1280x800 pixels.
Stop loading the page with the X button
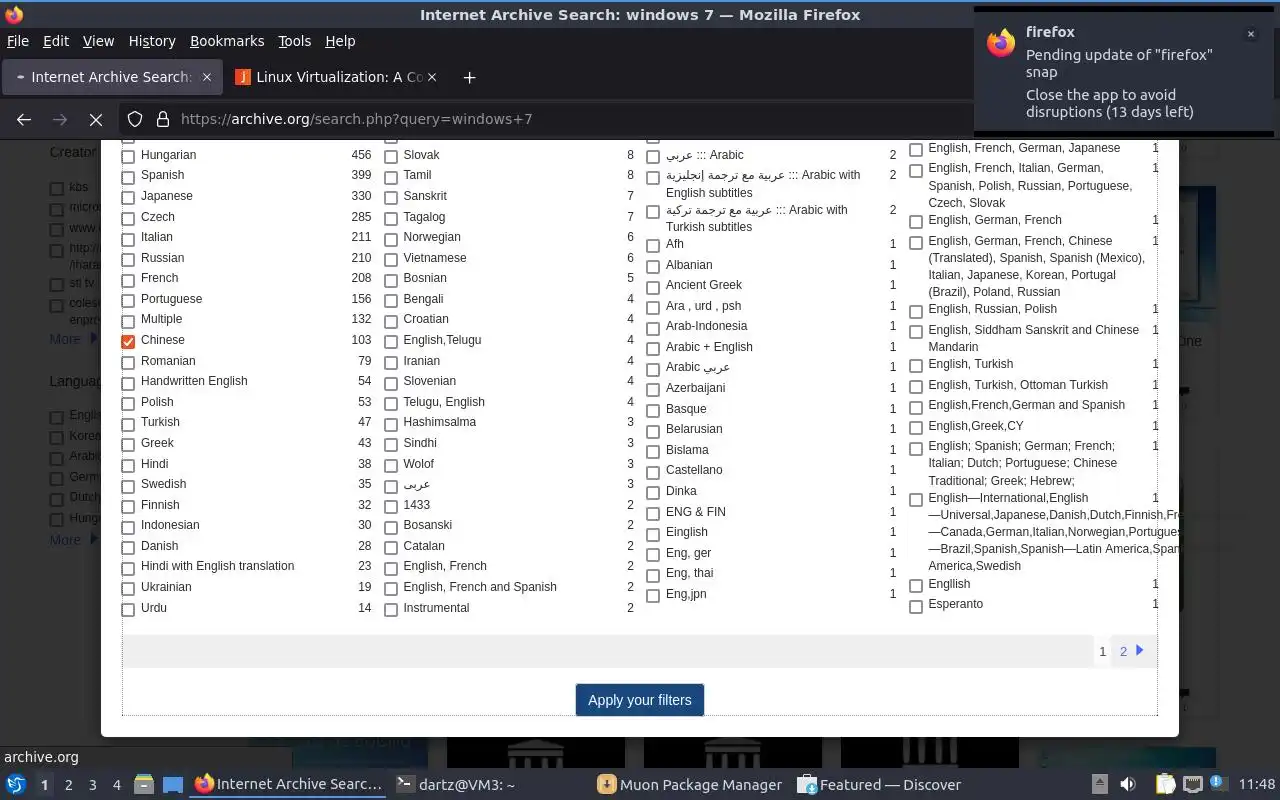[96, 119]
